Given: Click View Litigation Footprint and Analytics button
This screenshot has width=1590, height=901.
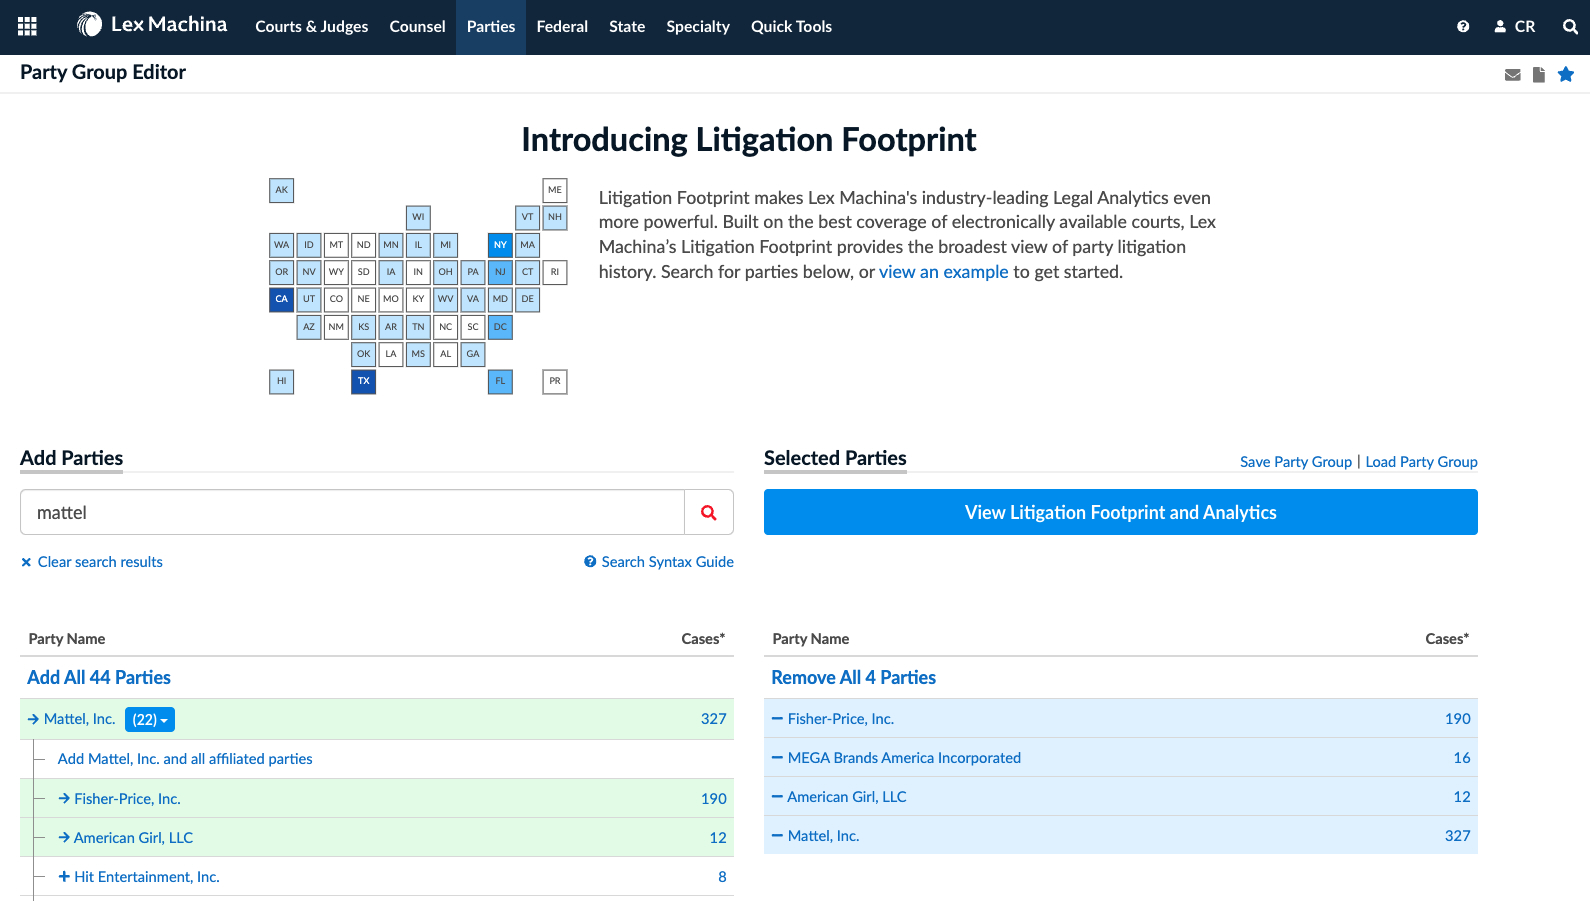Looking at the screenshot, I should coord(1121,512).
